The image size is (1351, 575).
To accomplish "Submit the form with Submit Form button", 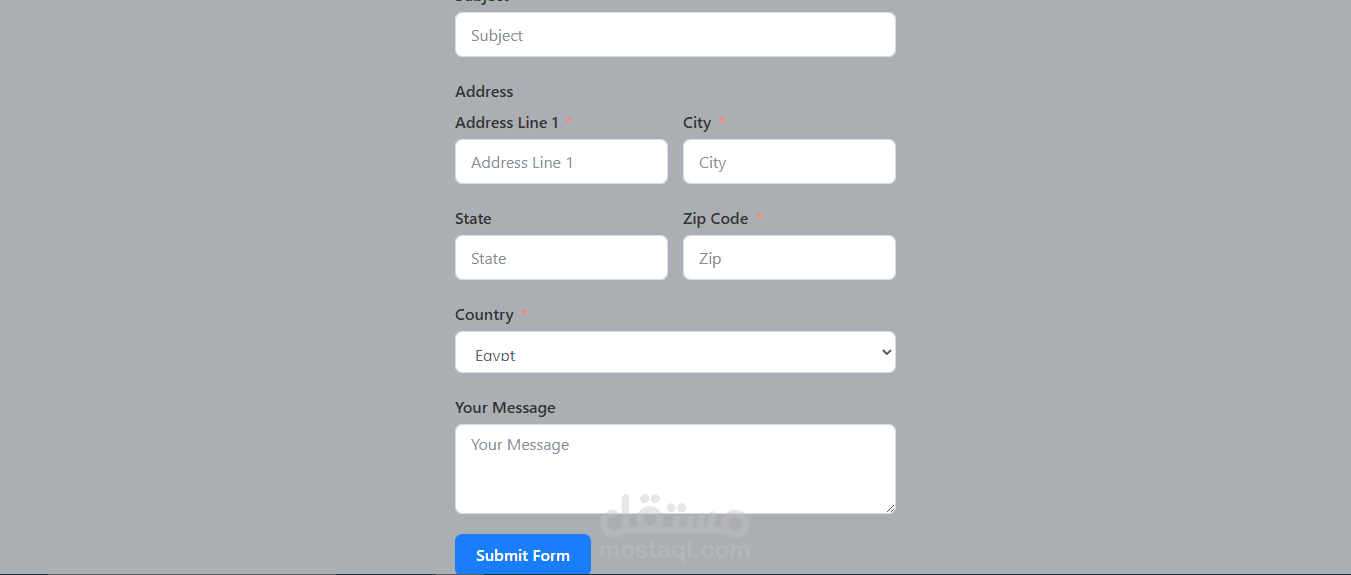I will coord(523,555).
